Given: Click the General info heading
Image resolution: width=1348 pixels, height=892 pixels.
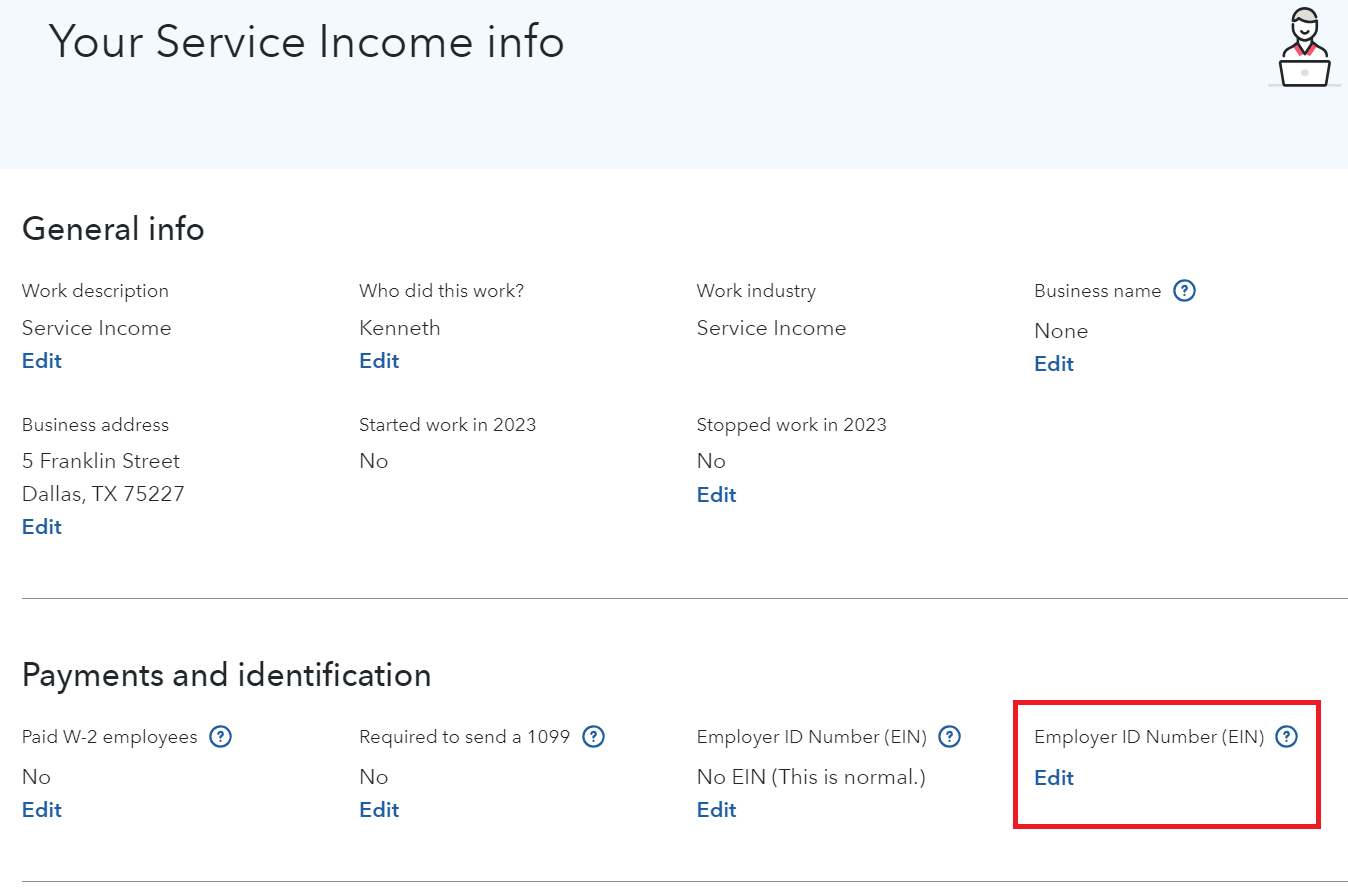Looking at the screenshot, I should click(113, 229).
